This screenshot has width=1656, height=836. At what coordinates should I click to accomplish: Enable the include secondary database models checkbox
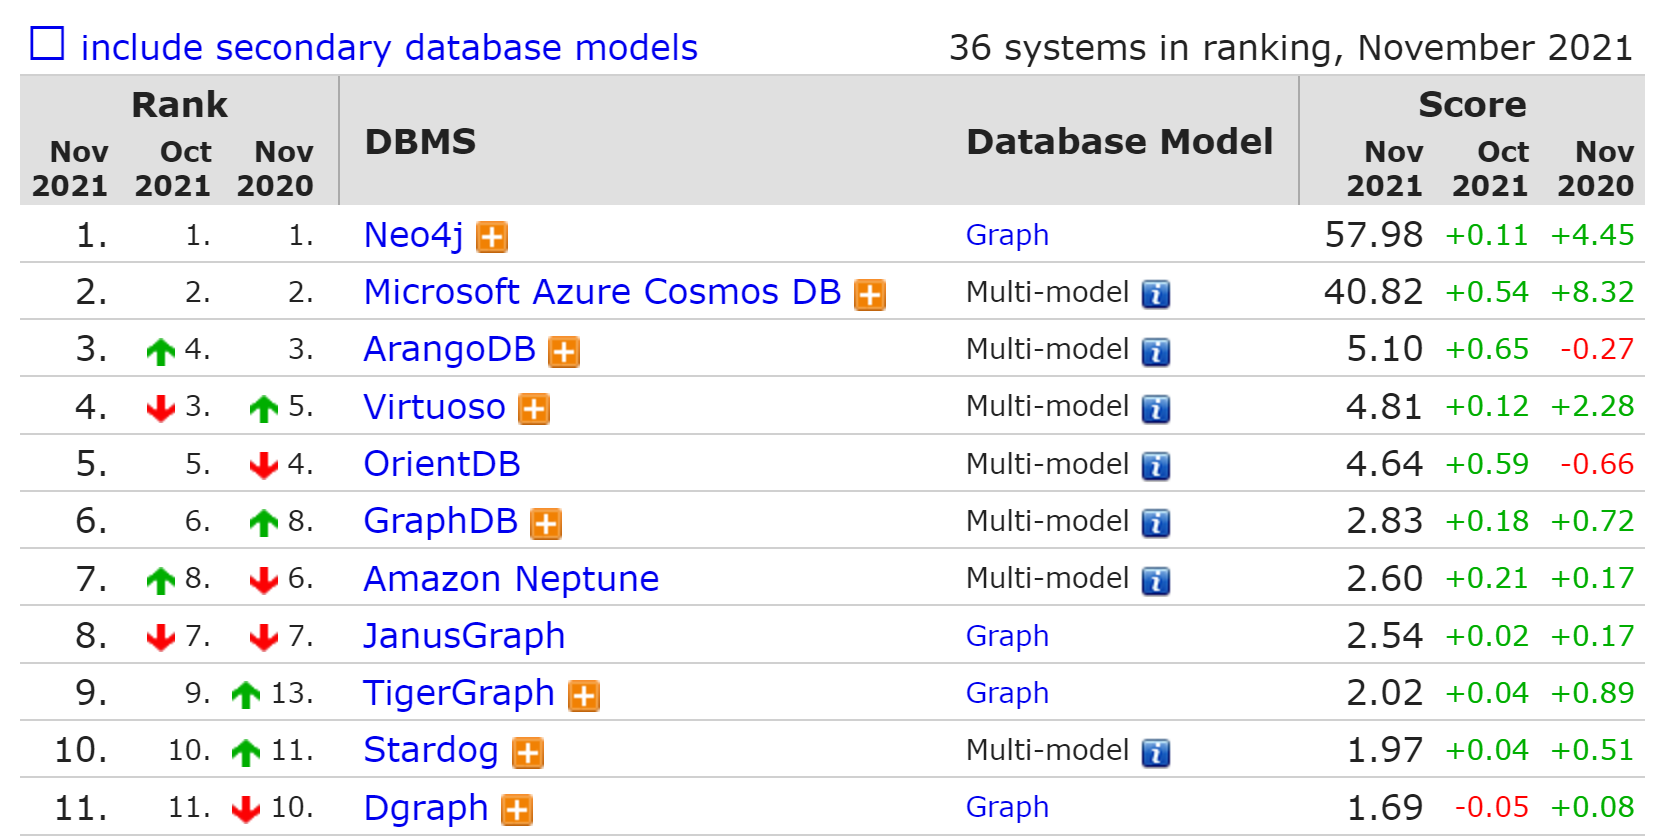pos(47,44)
